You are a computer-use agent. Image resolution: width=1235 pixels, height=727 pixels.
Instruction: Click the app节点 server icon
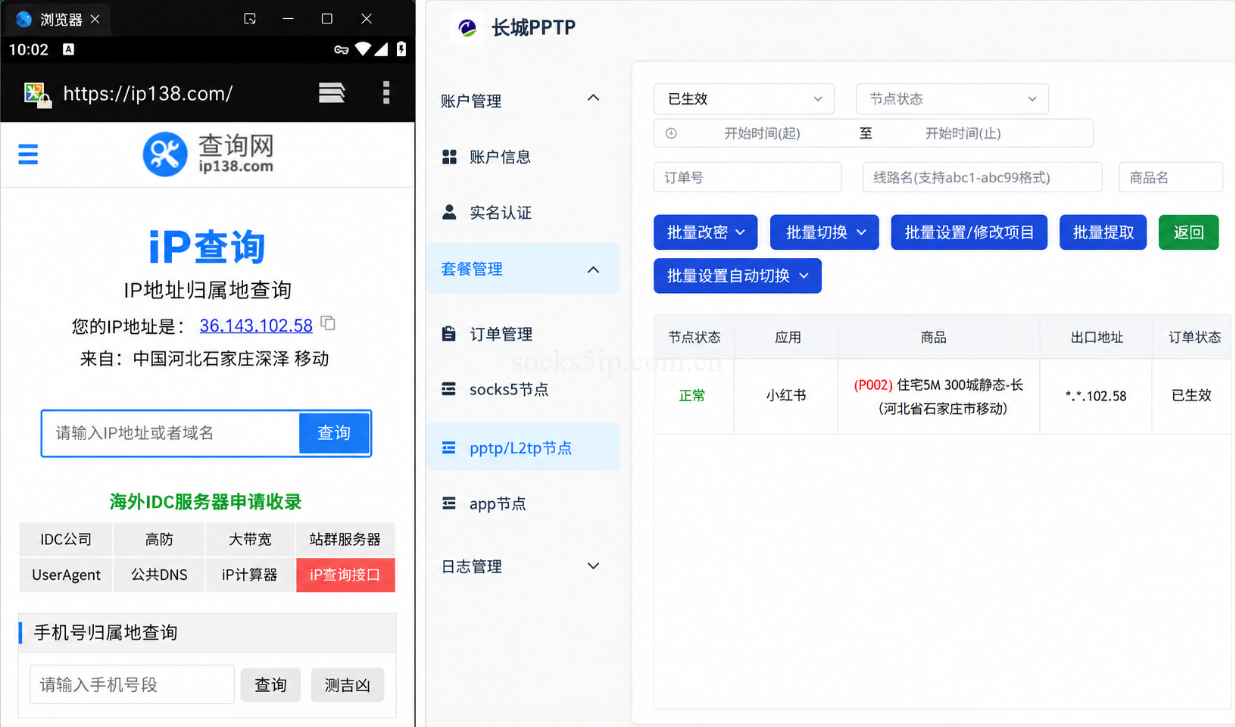(449, 503)
